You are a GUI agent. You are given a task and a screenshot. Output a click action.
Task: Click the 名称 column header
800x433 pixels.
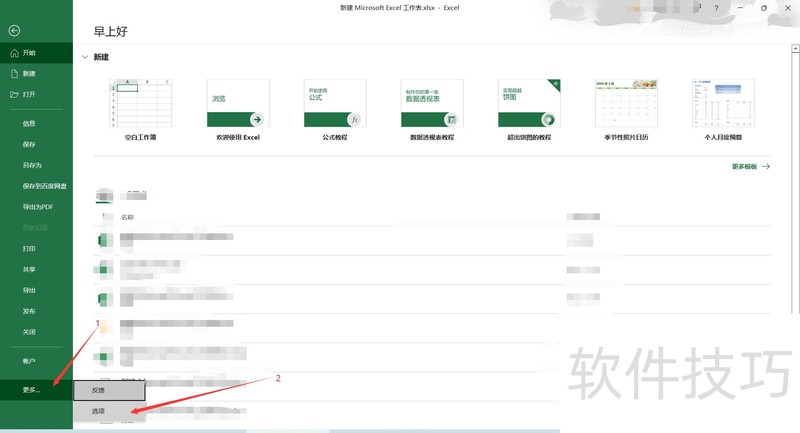click(x=127, y=217)
